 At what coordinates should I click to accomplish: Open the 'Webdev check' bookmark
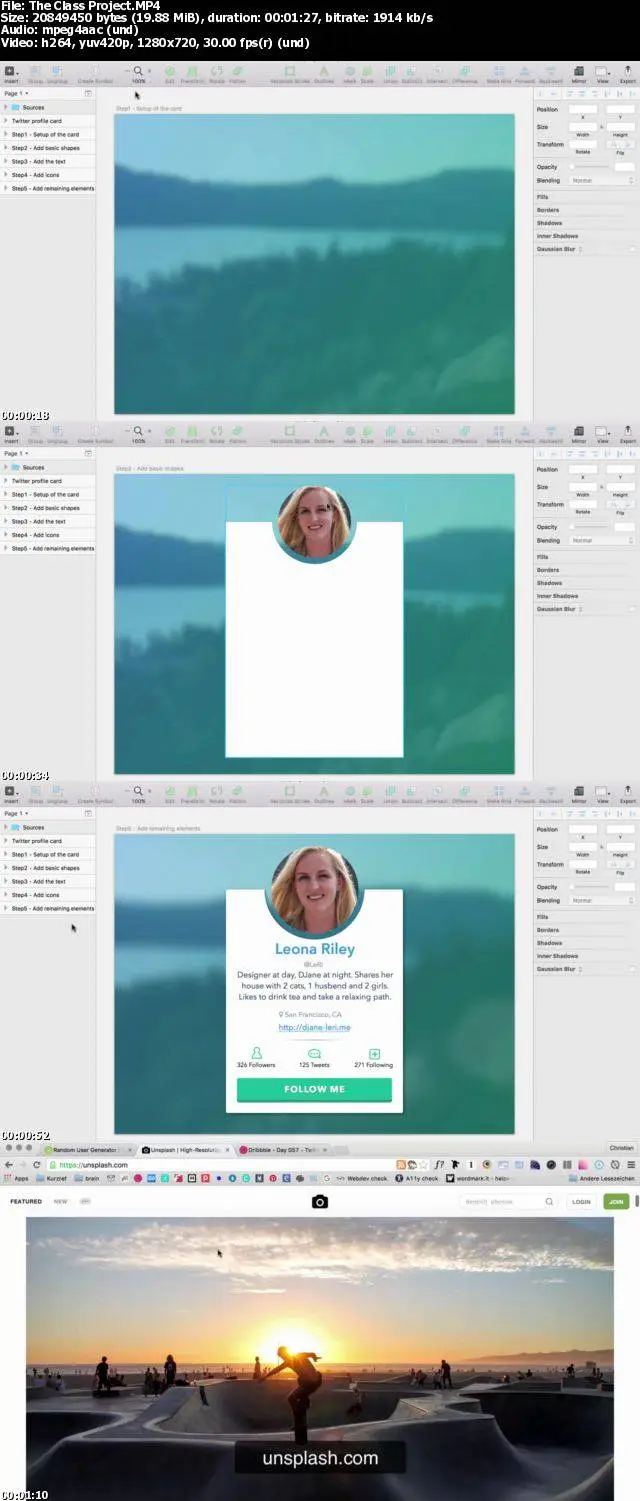[362, 1179]
